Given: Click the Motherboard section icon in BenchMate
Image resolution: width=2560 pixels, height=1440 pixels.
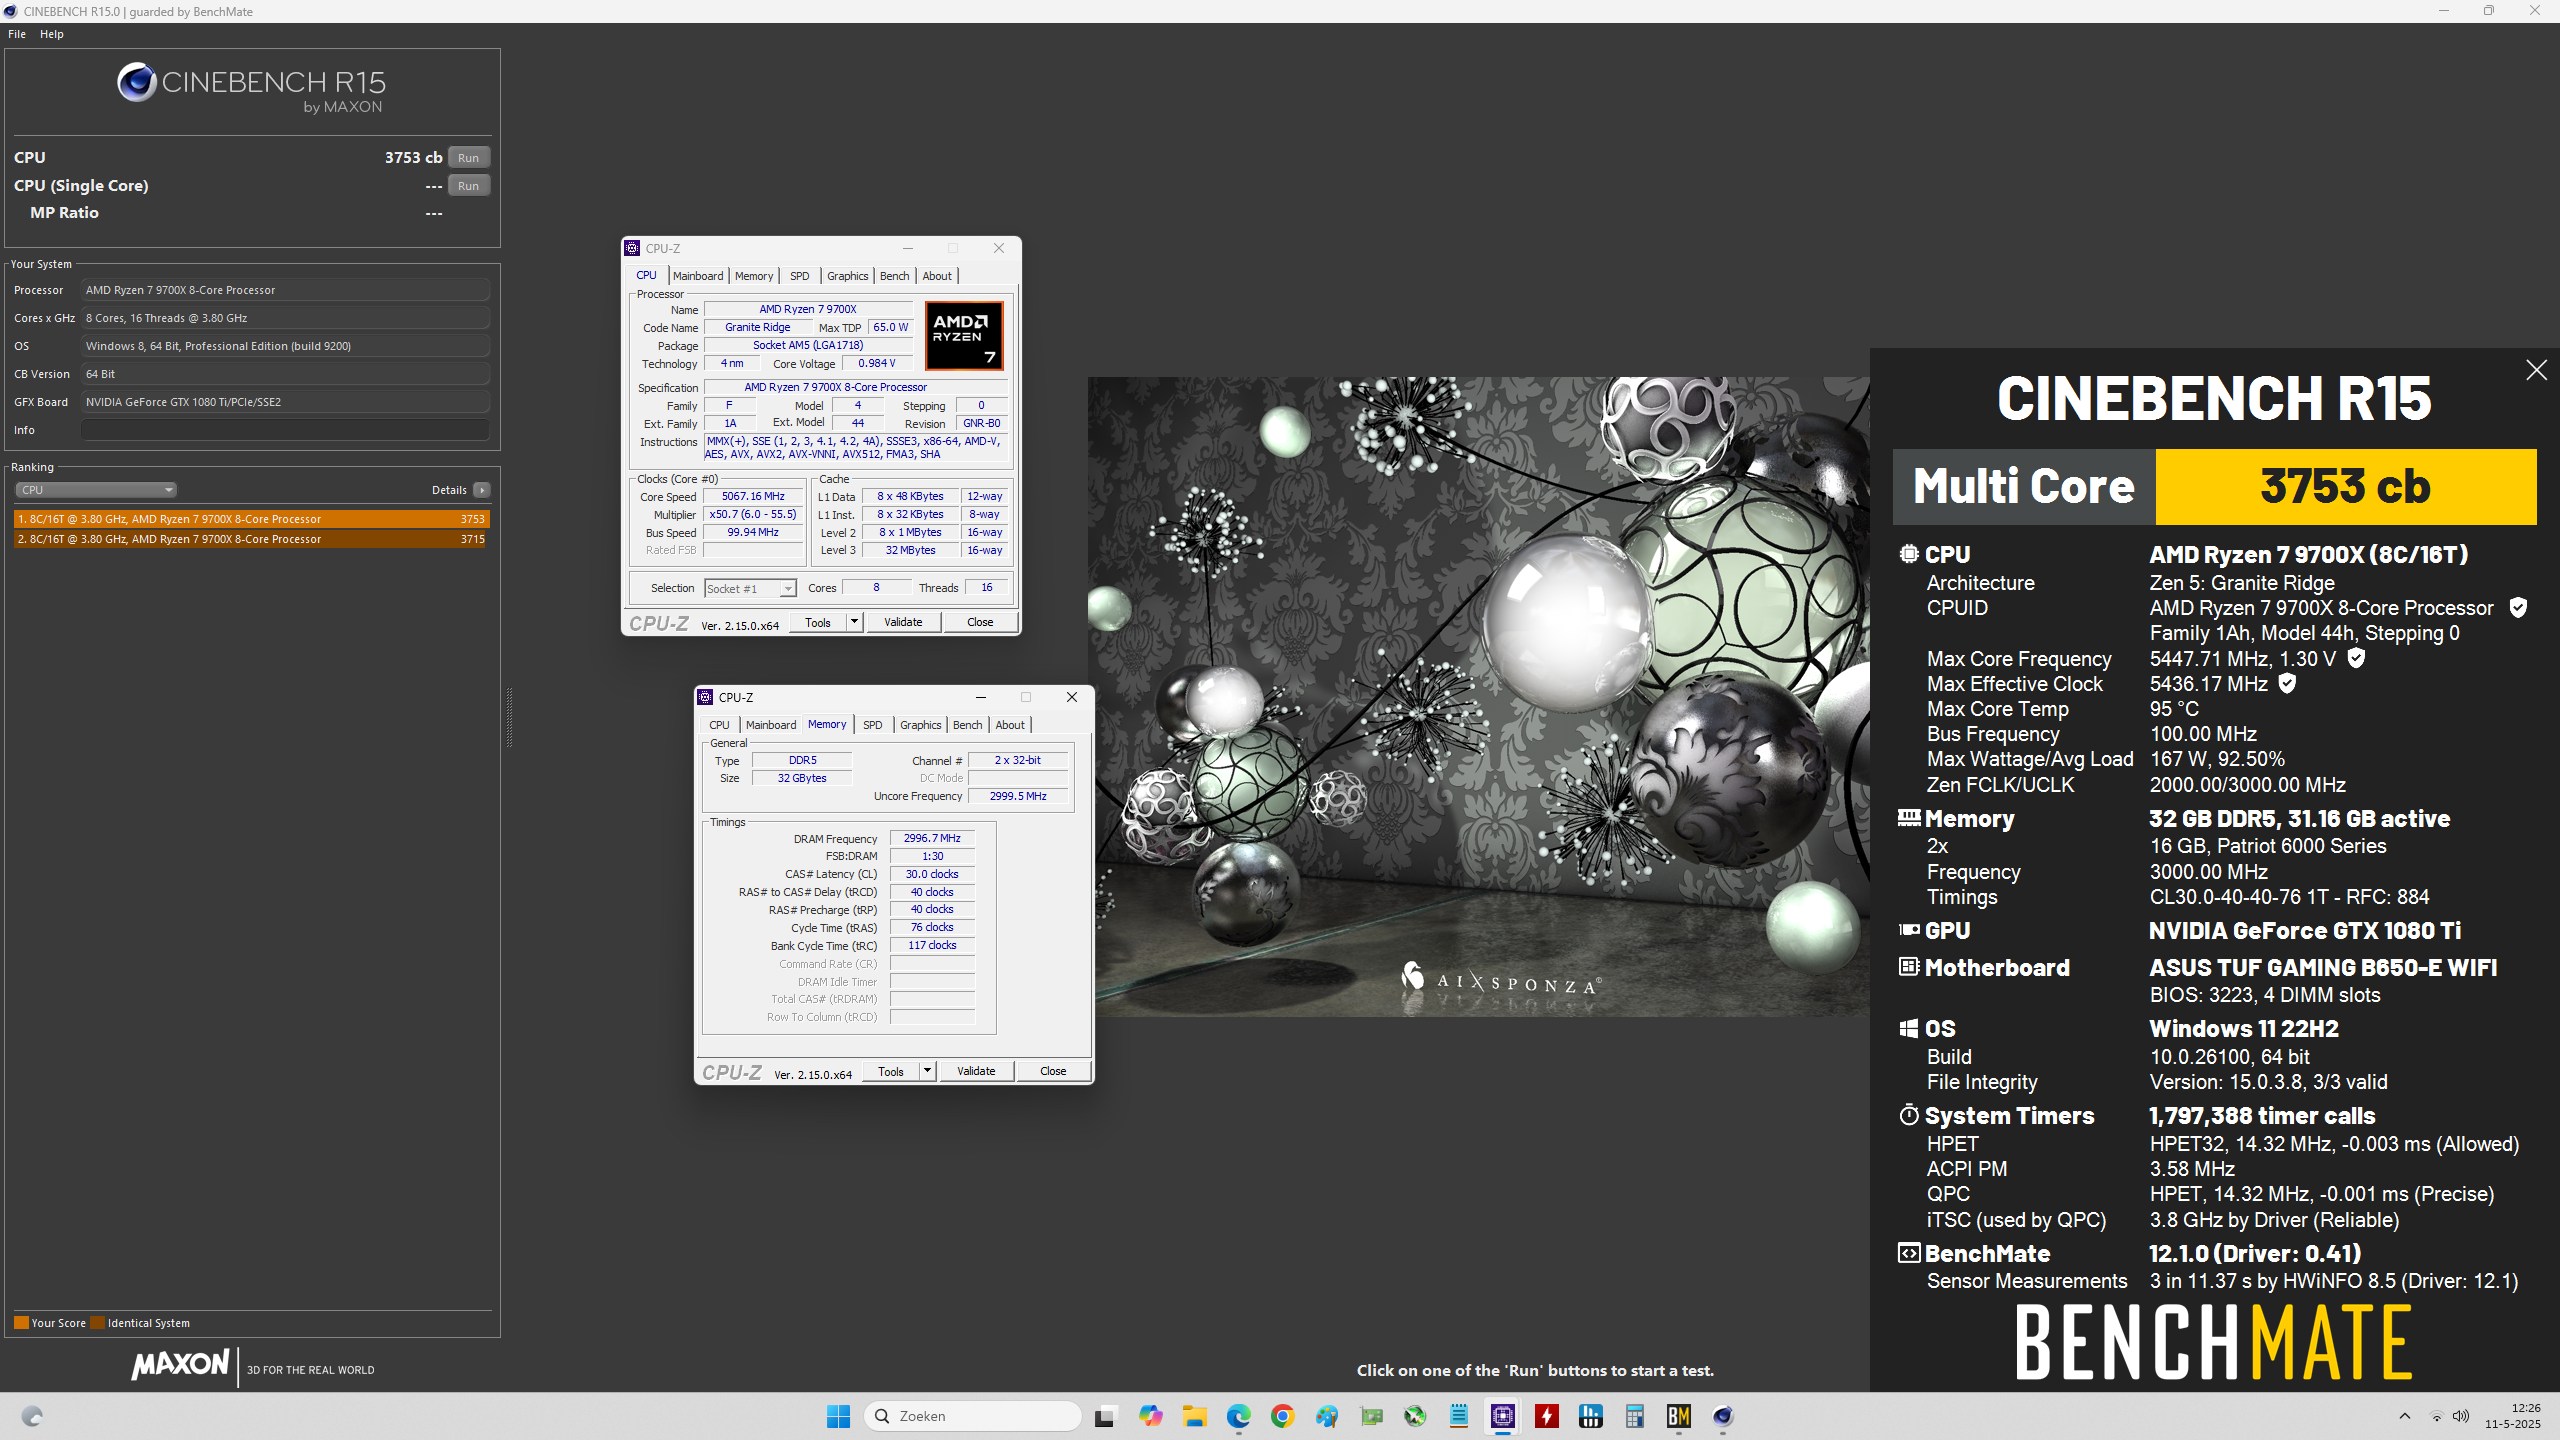Looking at the screenshot, I should (x=1909, y=967).
